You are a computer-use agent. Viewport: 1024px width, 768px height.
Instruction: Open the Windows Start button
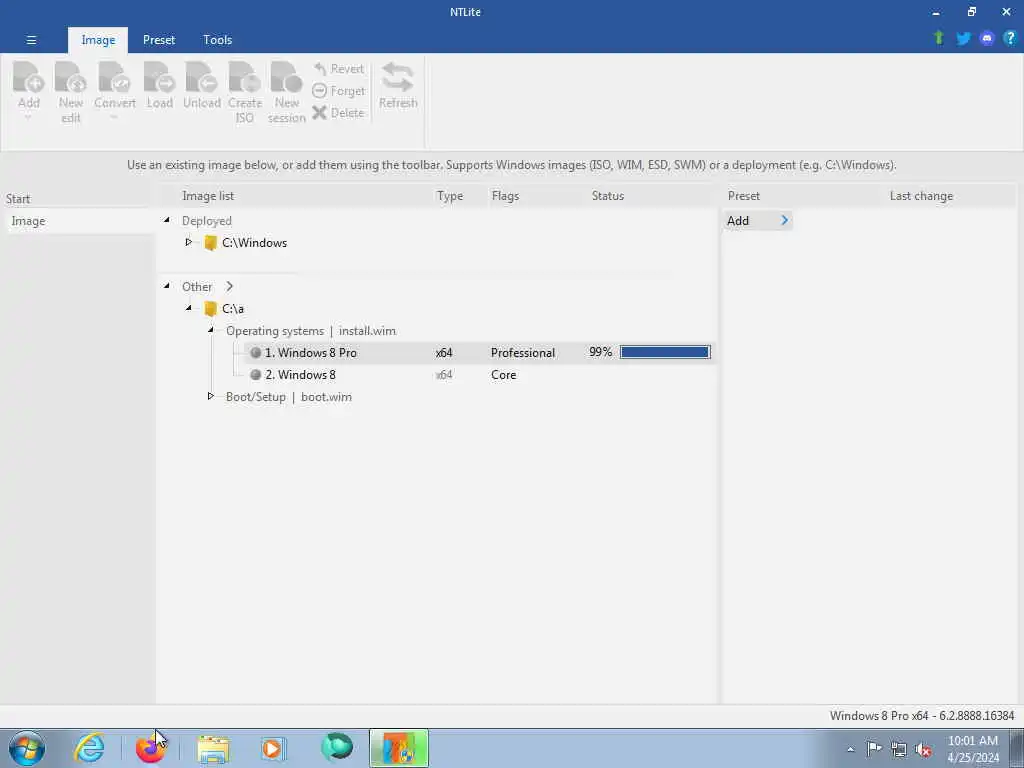tap(27, 748)
